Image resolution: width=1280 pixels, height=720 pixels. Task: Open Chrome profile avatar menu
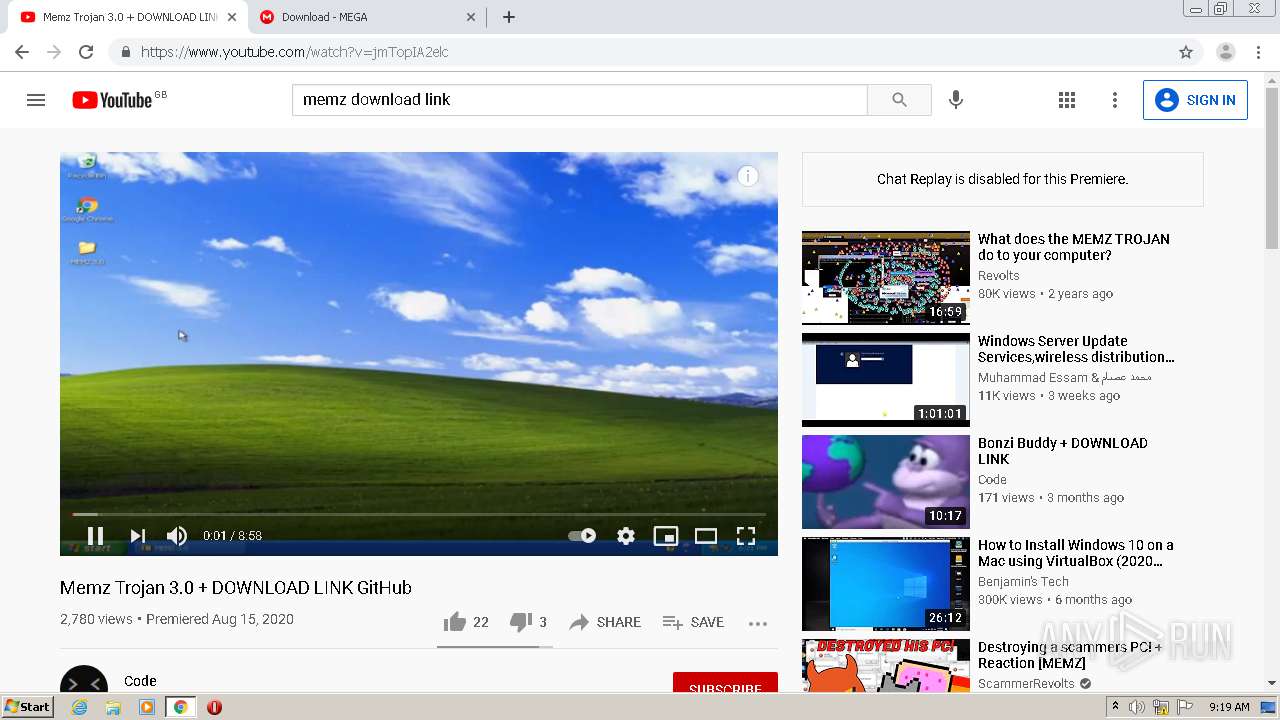(x=1226, y=52)
